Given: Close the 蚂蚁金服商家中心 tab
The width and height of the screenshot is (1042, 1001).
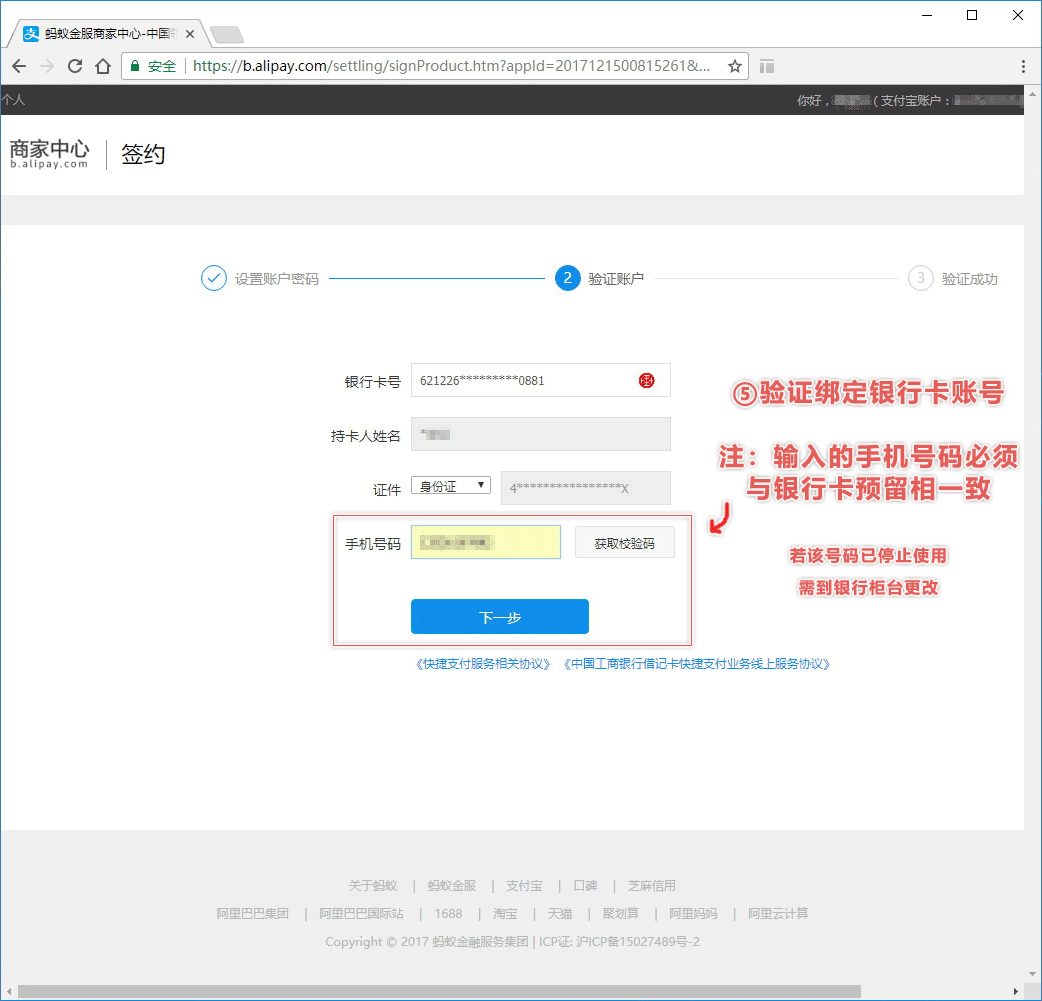Looking at the screenshot, I should 190,33.
